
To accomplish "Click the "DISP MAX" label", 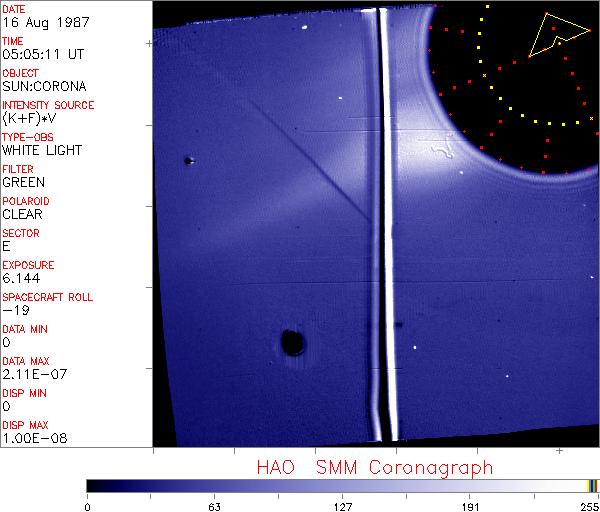I will click(x=25, y=425).
